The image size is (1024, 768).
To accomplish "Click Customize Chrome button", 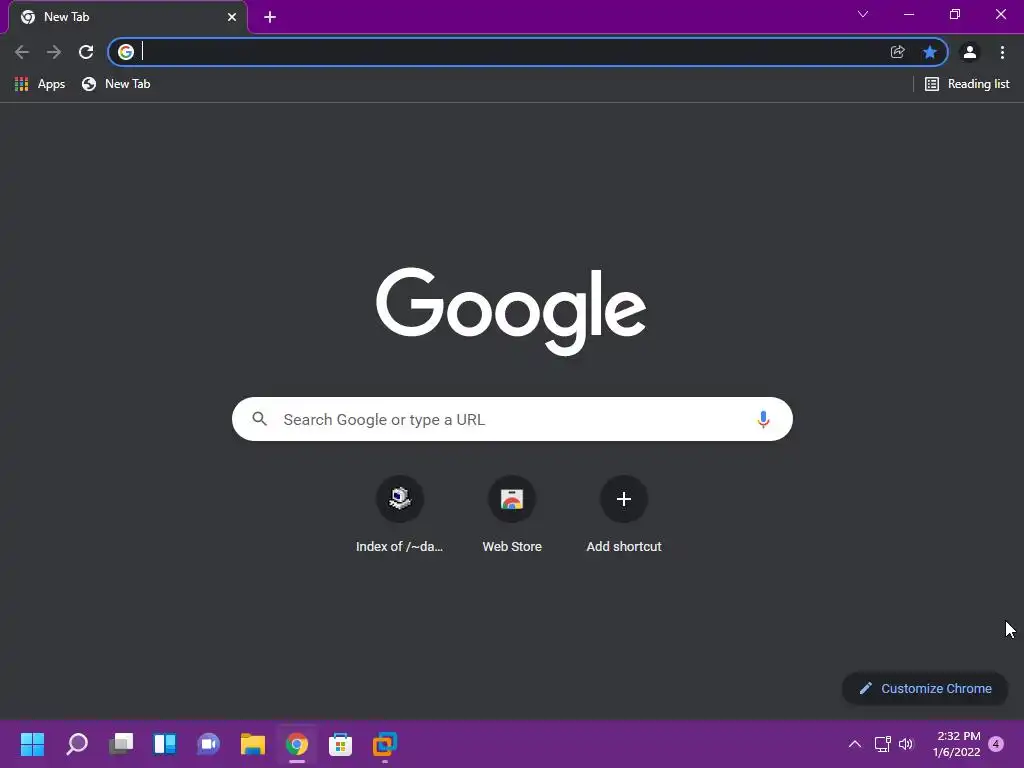I will (x=925, y=688).
